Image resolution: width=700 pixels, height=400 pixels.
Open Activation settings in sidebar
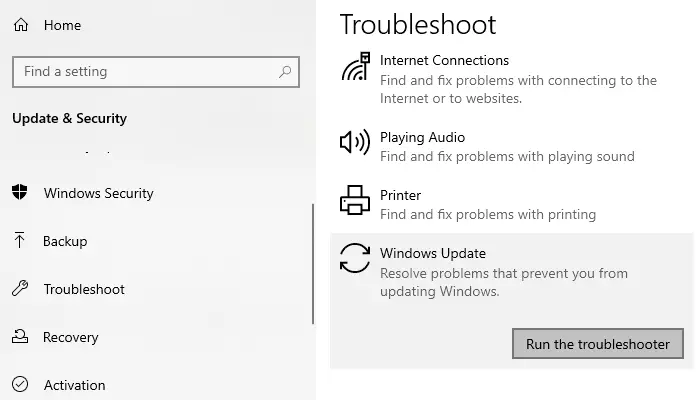click(x=74, y=385)
